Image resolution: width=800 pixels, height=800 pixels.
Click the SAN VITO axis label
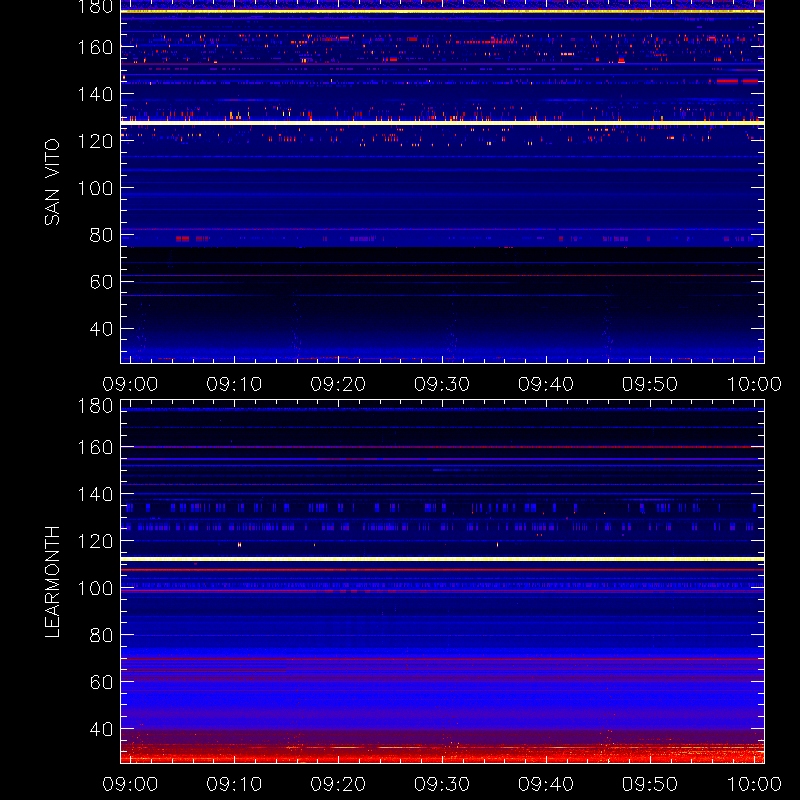click(x=52, y=182)
